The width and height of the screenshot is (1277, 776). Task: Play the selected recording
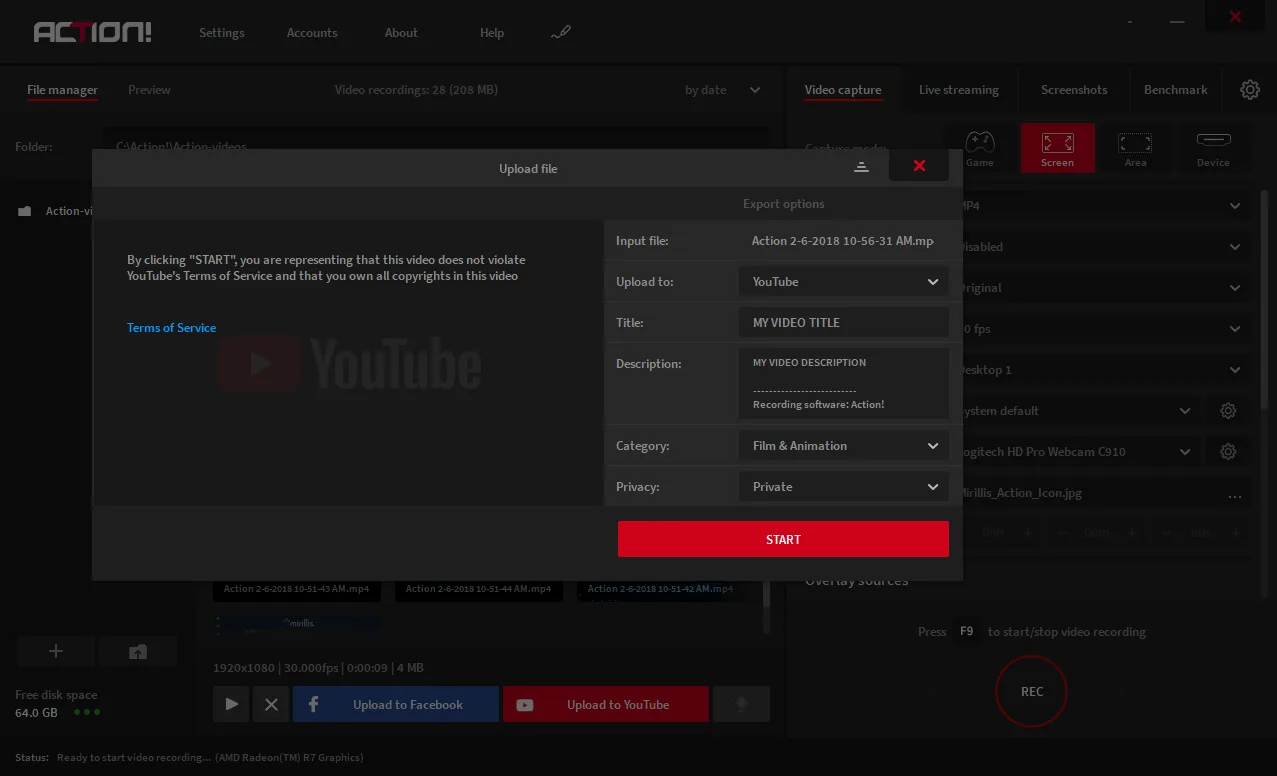pos(231,704)
